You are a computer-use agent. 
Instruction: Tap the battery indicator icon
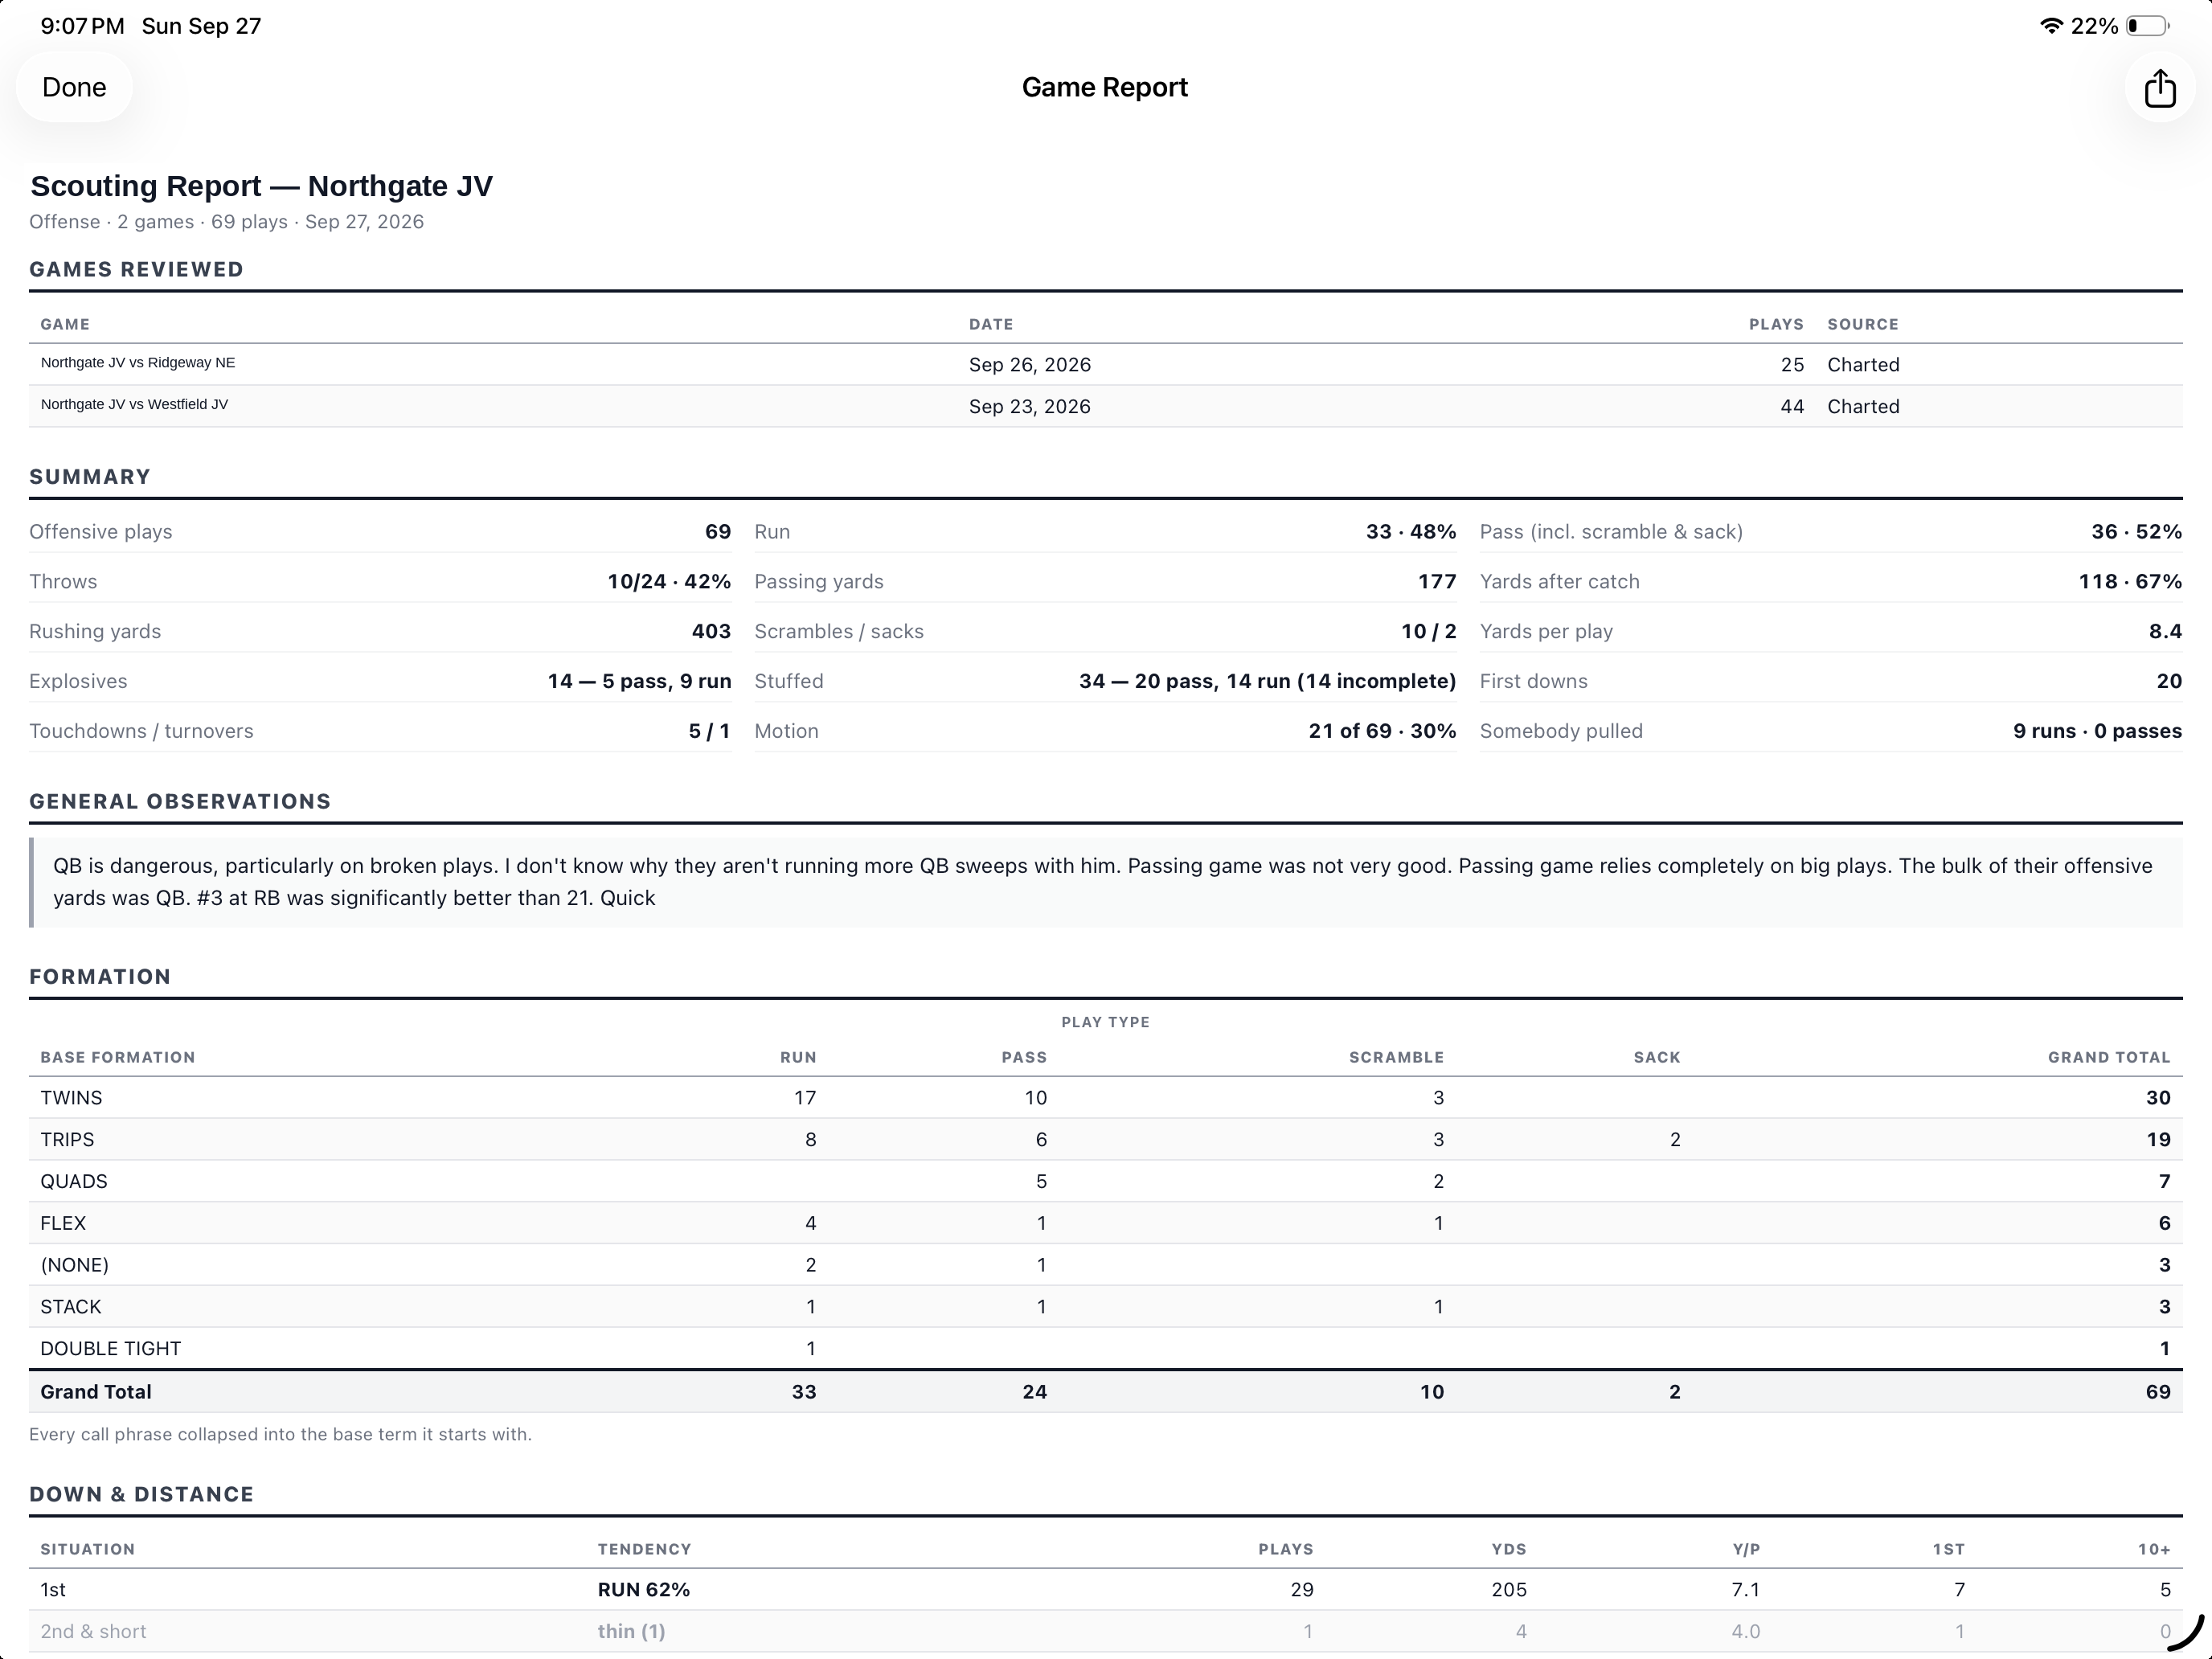pyautogui.click(x=2147, y=26)
